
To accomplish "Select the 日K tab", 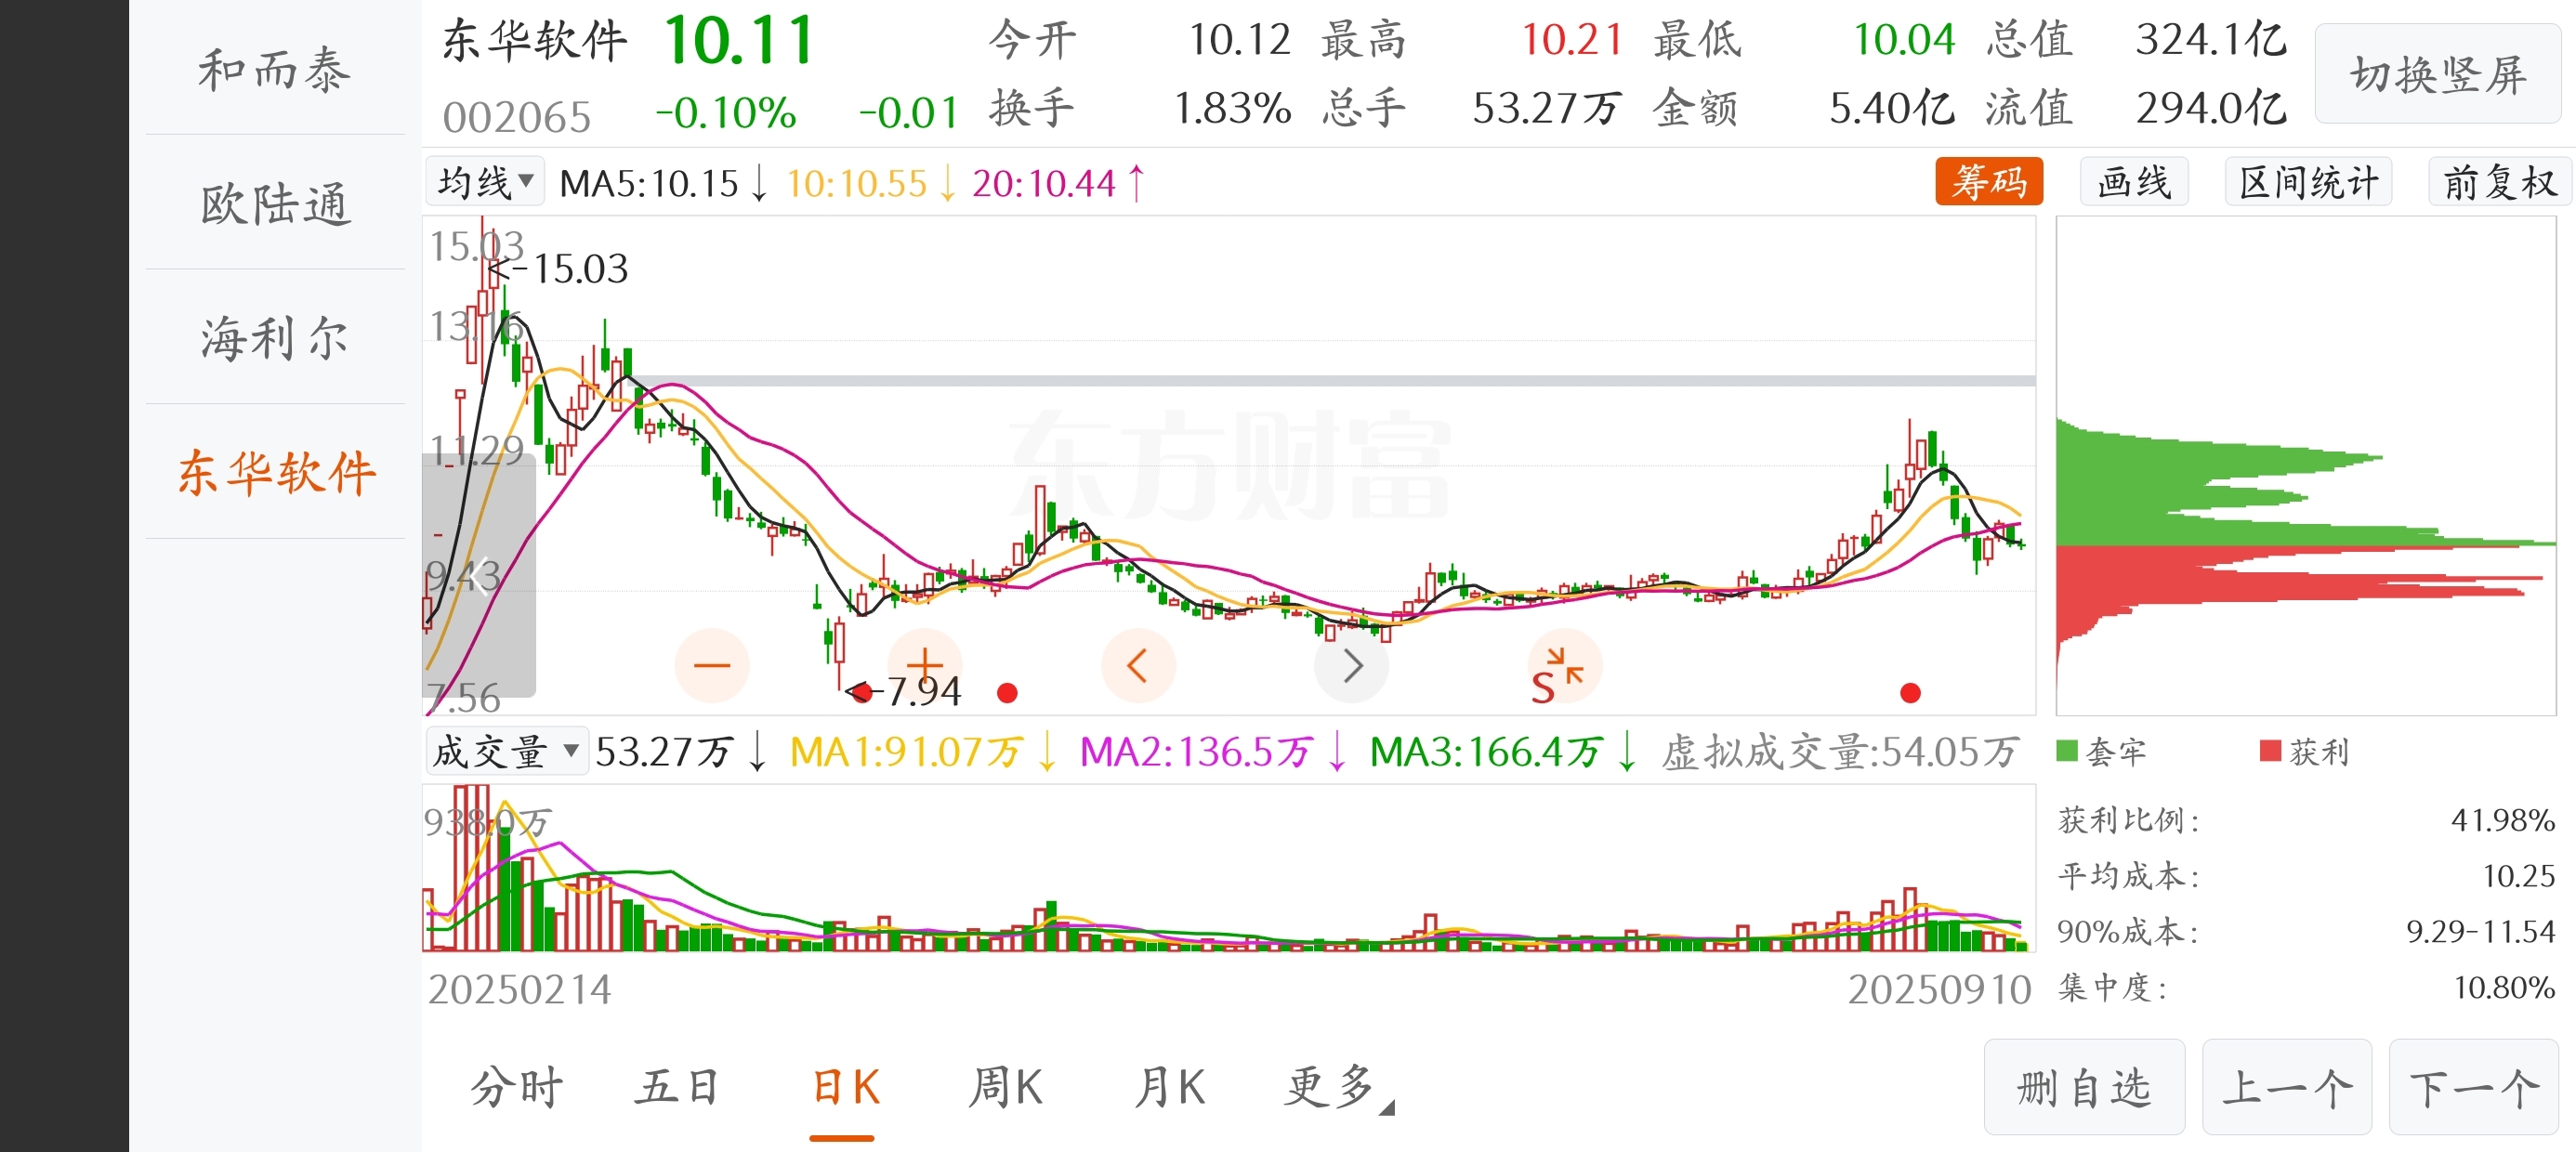I will tap(845, 1088).
